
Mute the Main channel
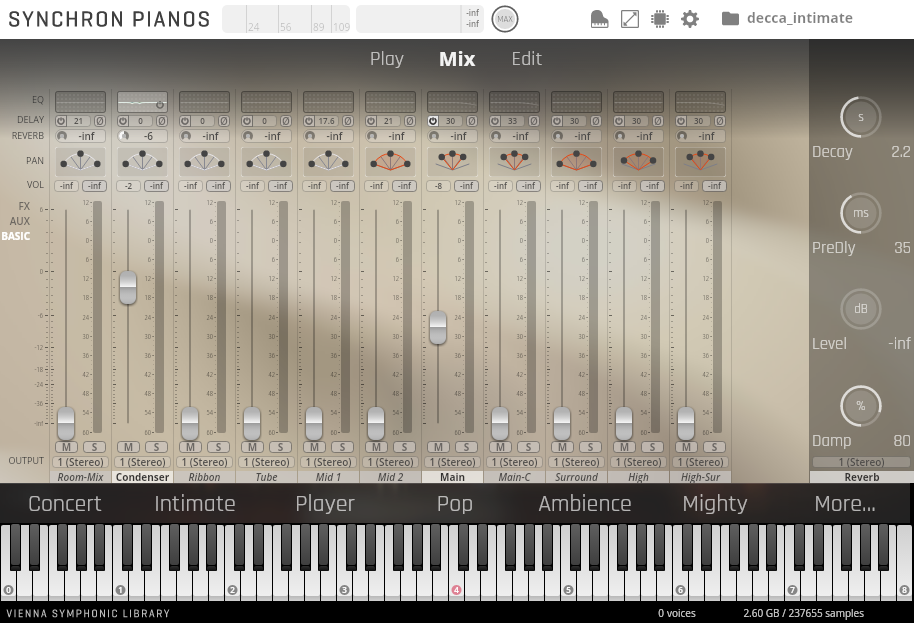[x=438, y=447]
